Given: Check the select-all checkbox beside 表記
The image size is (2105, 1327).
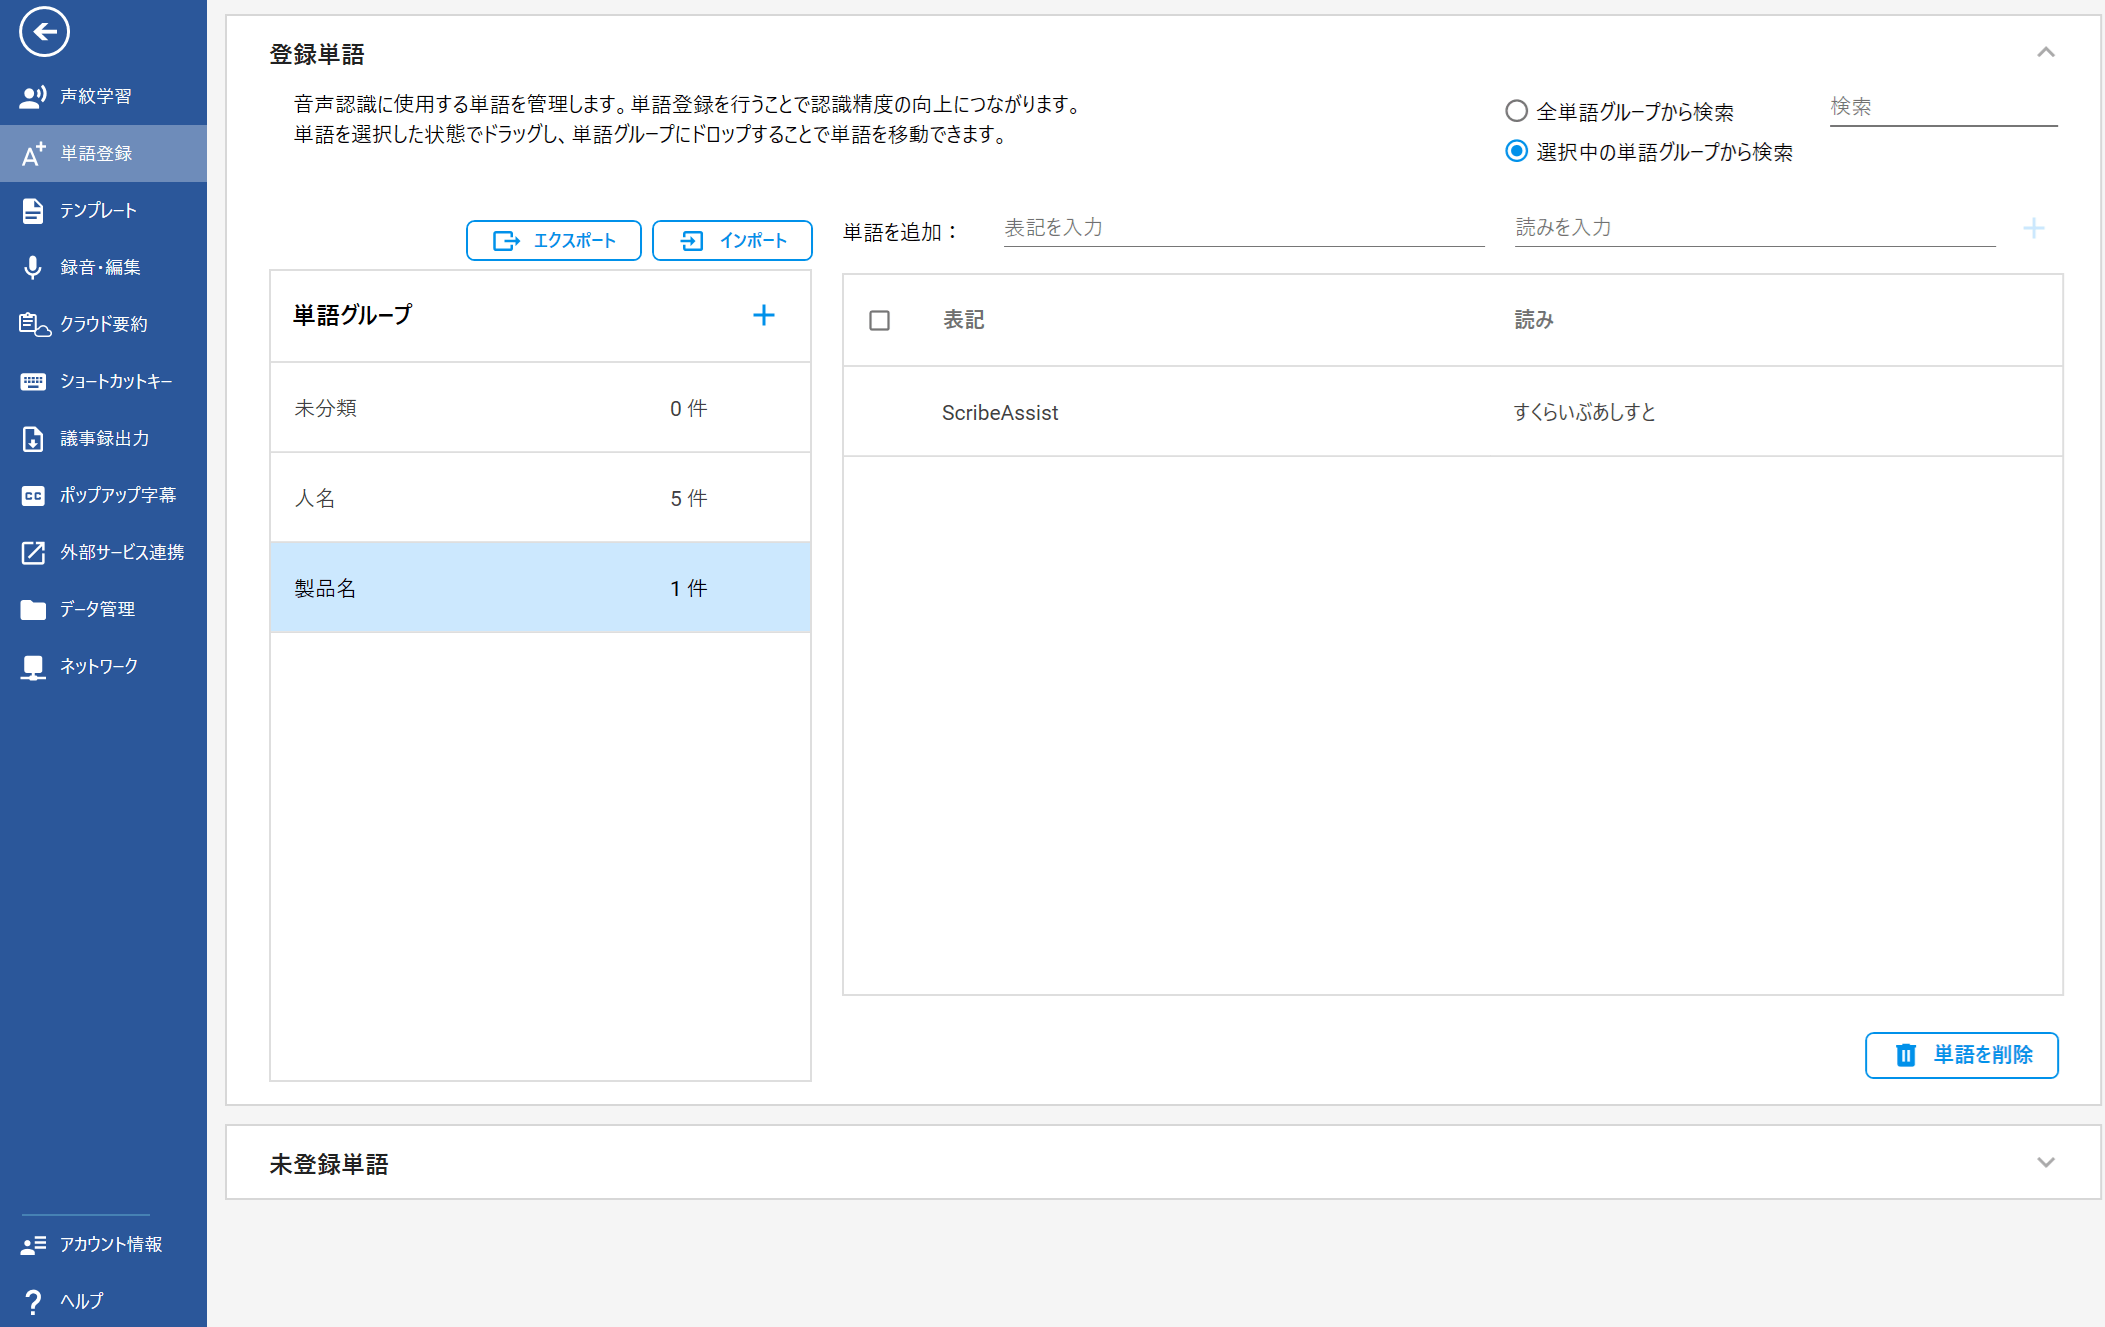Looking at the screenshot, I should click(x=879, y=320).
